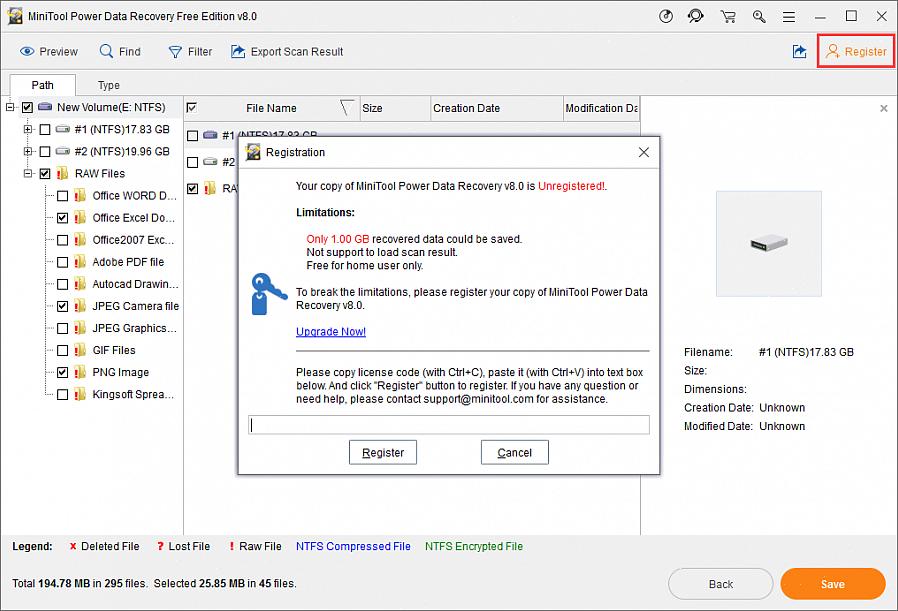Click the Back button
Screen dimensions: 898x611
(720, 584)
